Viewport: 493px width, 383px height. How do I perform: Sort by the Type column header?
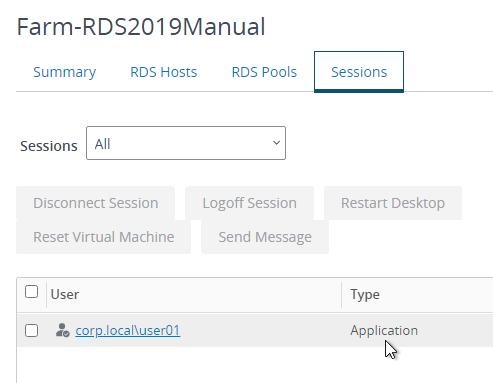(365, 295)
